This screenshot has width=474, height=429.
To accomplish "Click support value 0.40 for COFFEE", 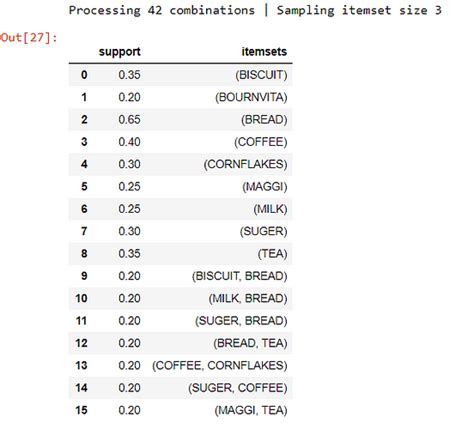I will tap(129, 142).
